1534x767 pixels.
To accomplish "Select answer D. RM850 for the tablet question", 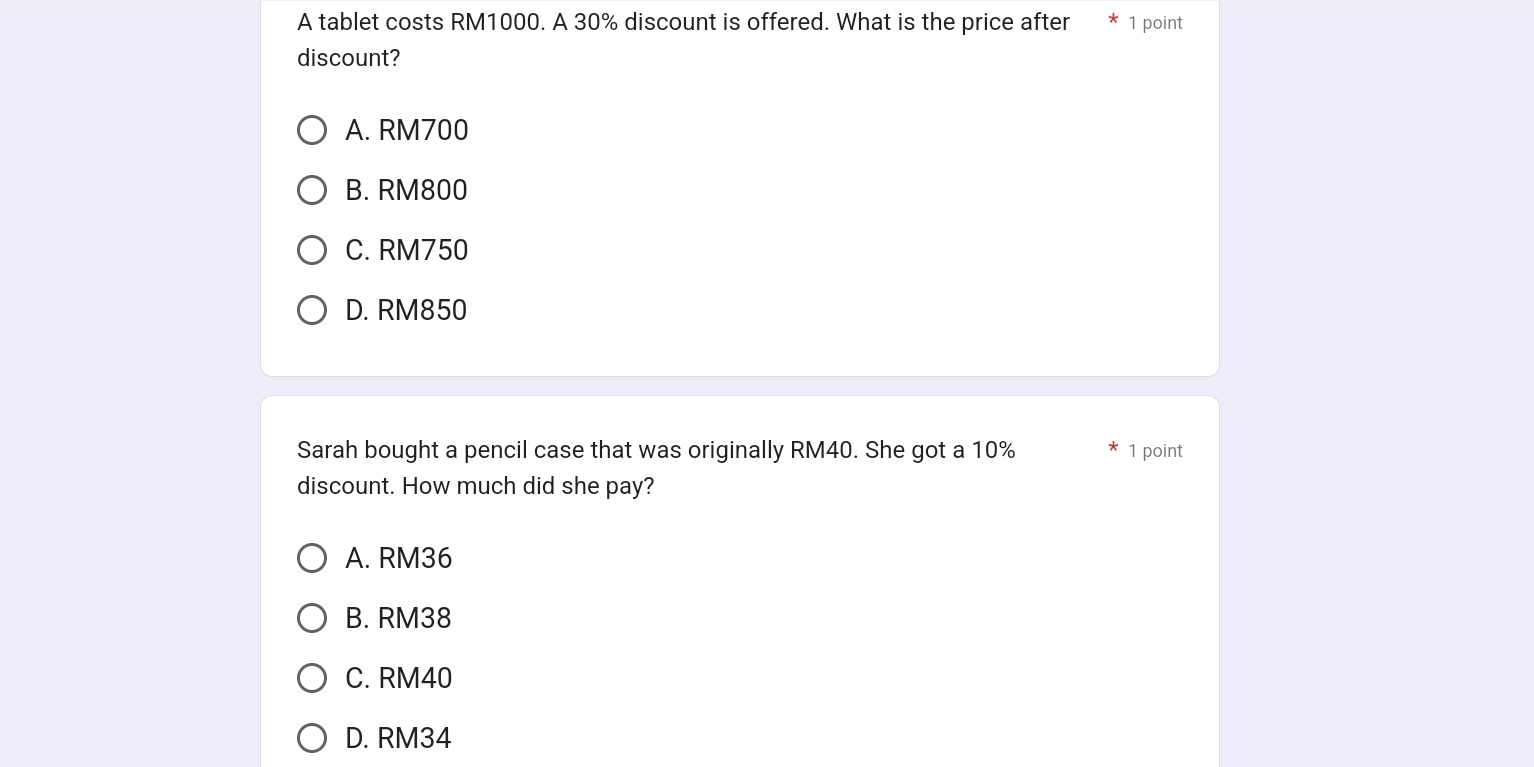I will (x=312, y=310).
